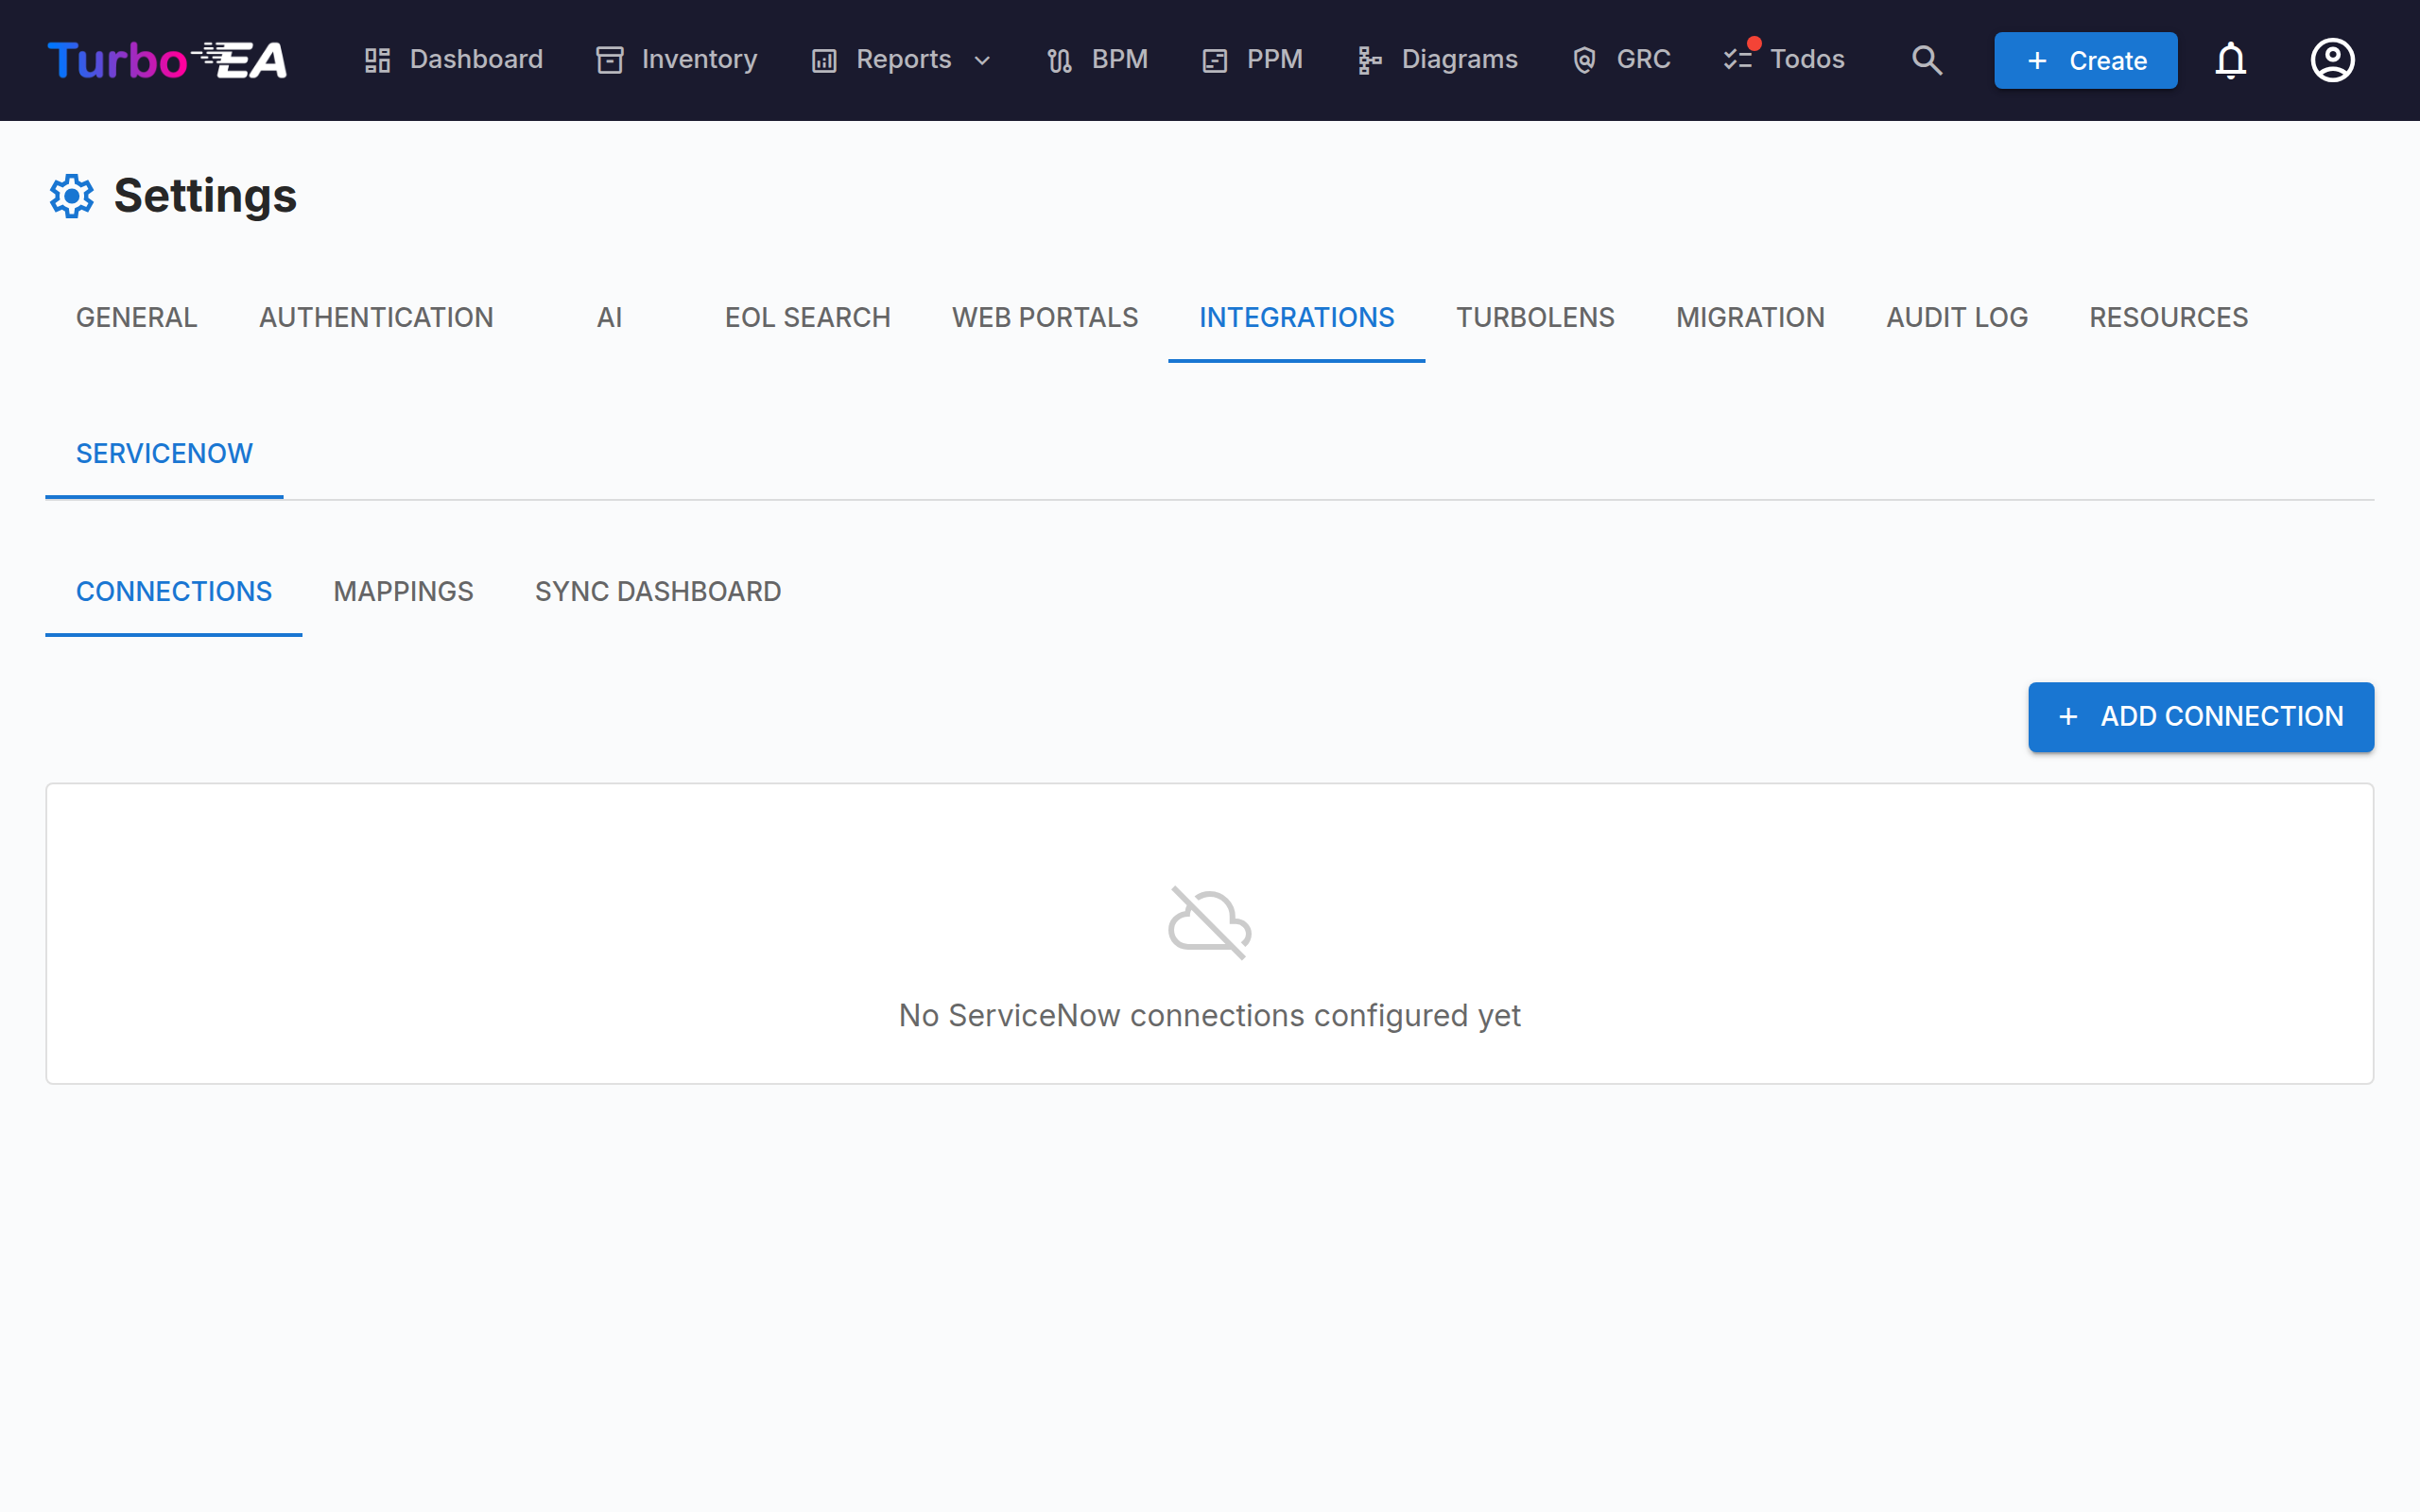Click the Settings gear icon
The height and width of the screenshot is (1512, 2420).
(72, 196)
